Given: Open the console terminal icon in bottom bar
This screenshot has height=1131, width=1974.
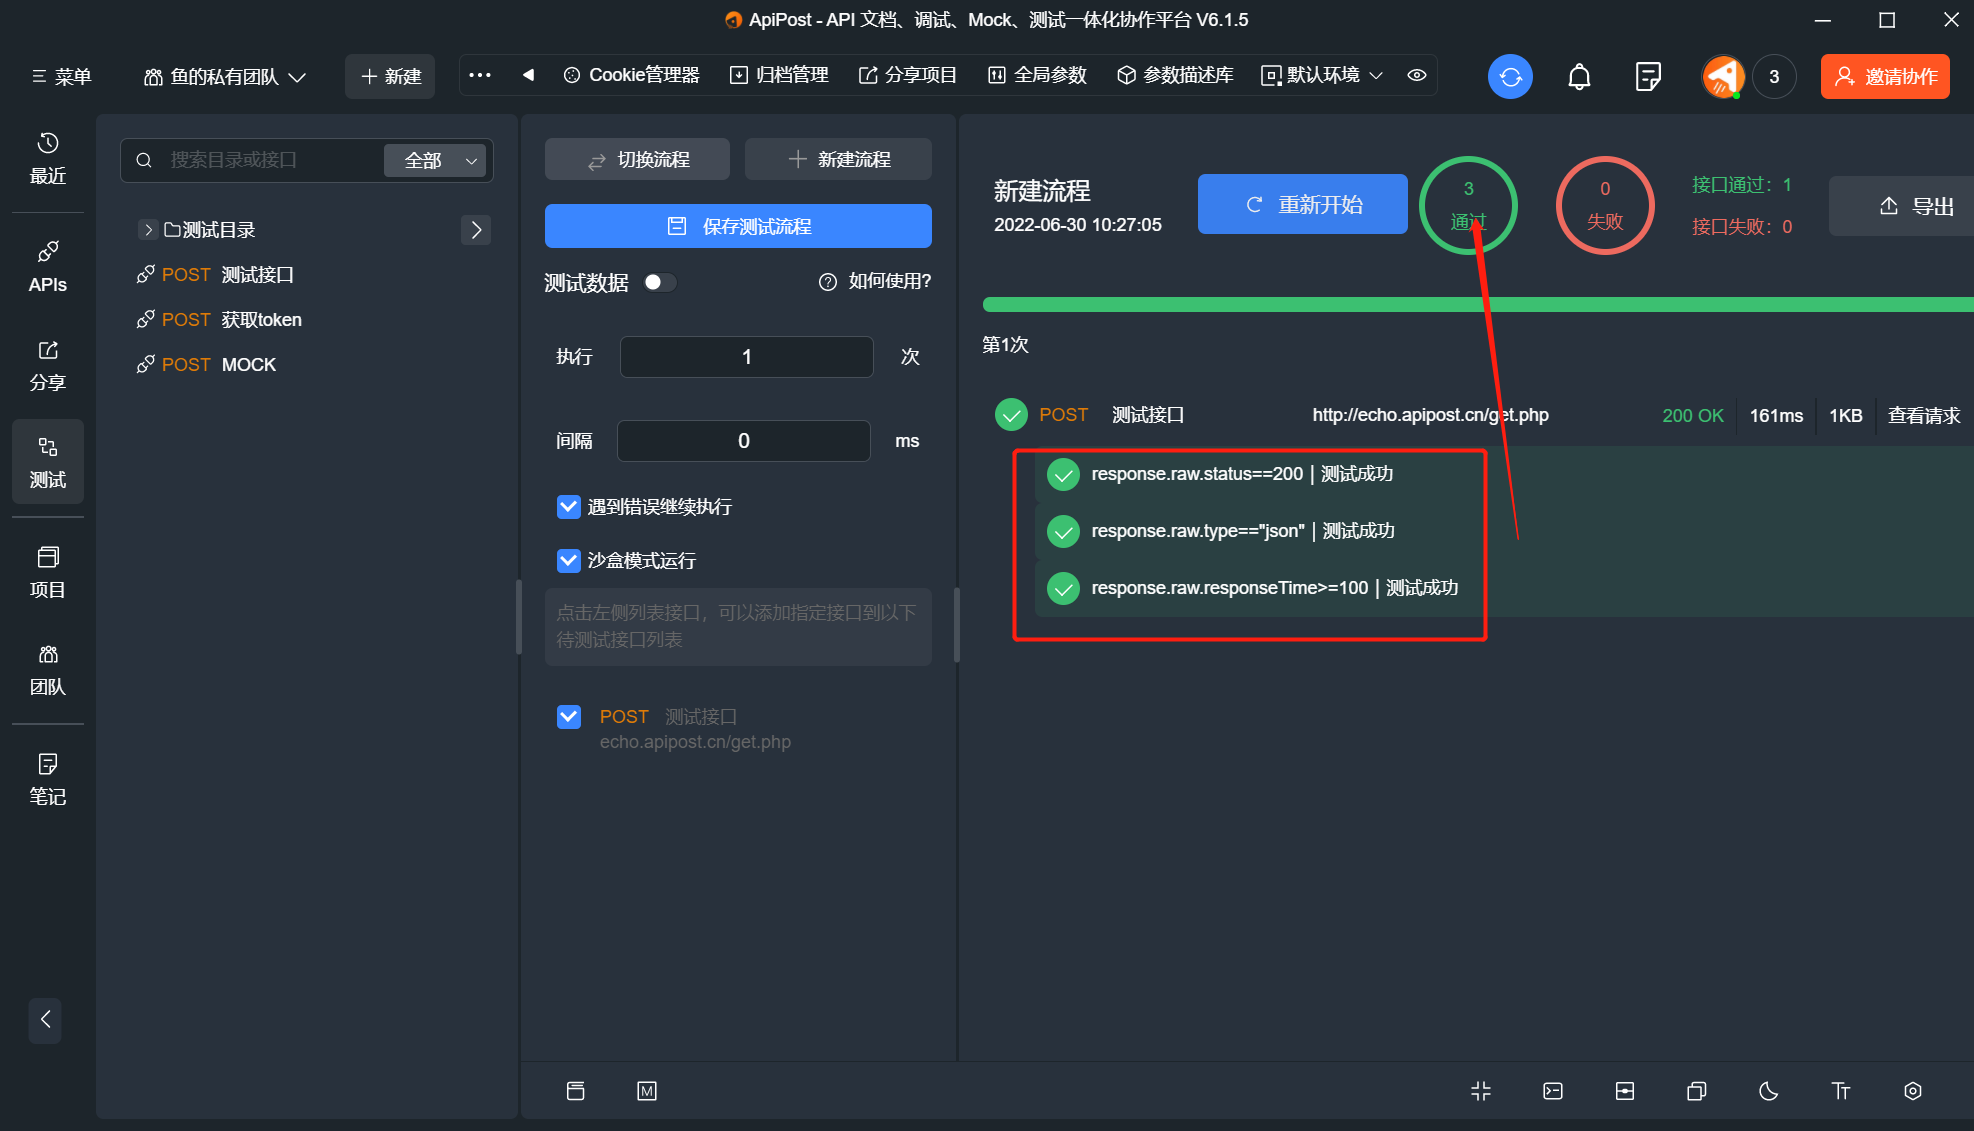Looking at the screenshot, I should coord(1553,1091).
